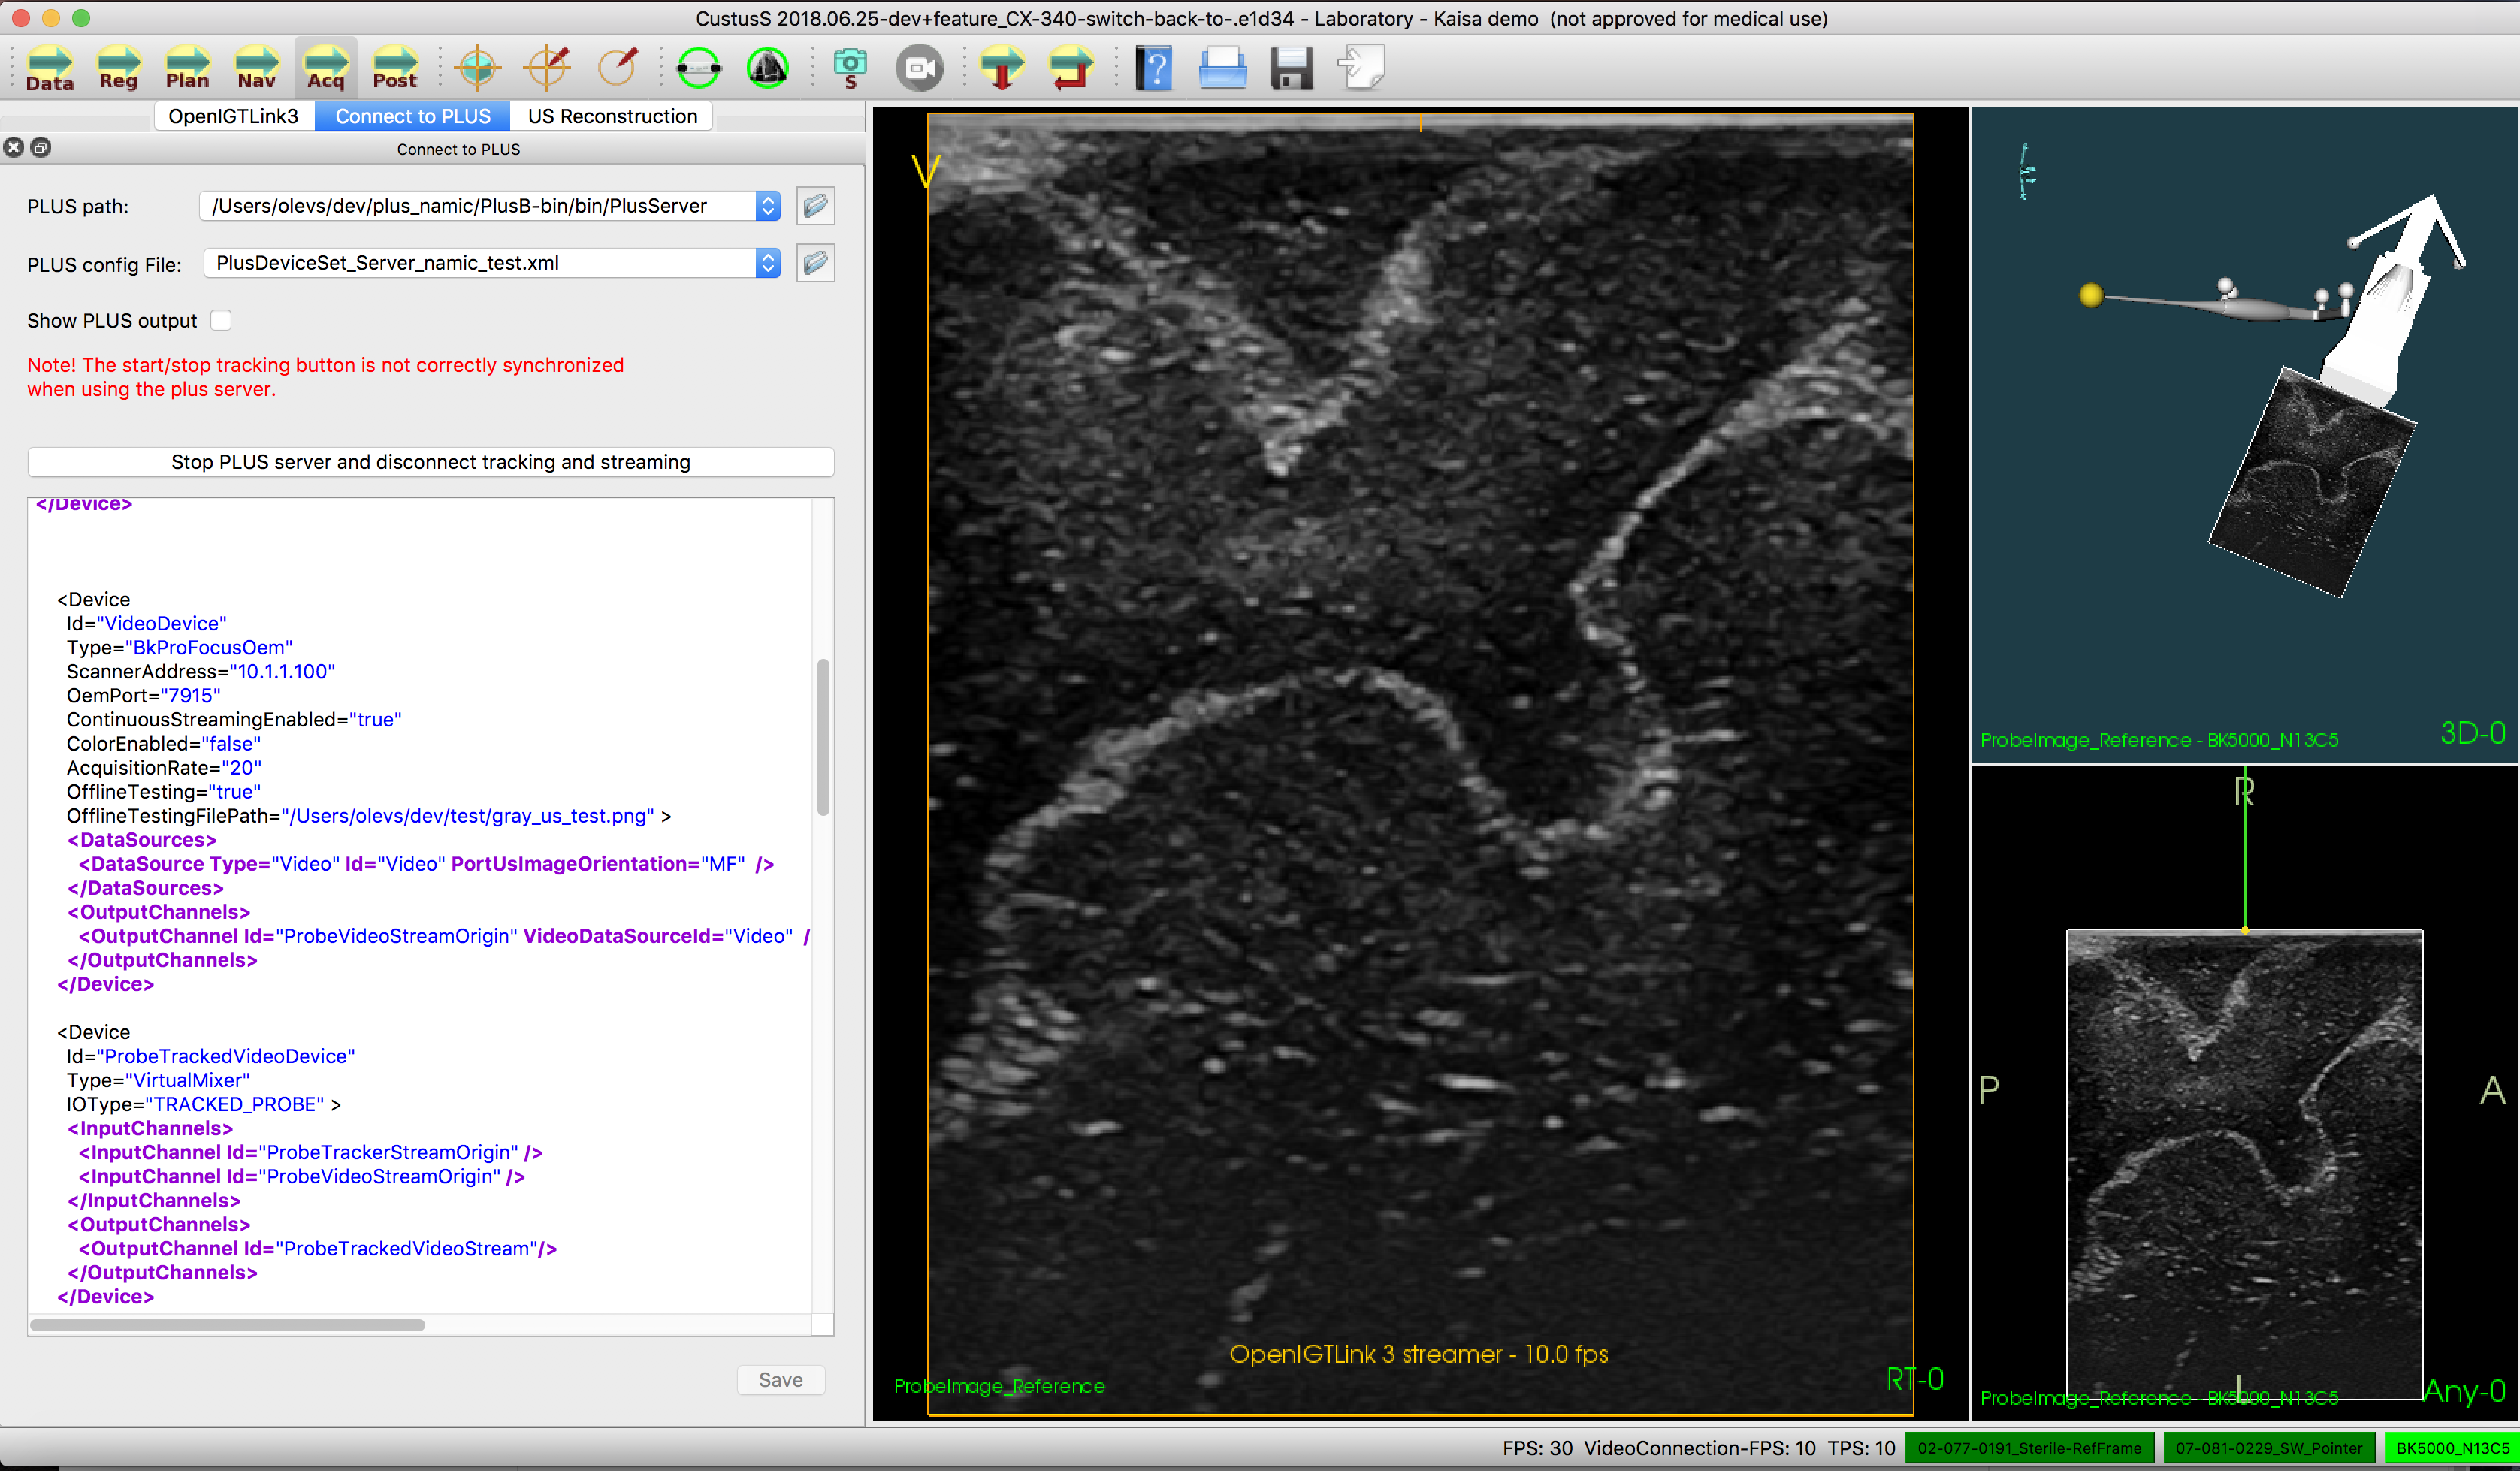Open help with the question mark book
Screen dimensions: 2520x1471
[1153, 68]
